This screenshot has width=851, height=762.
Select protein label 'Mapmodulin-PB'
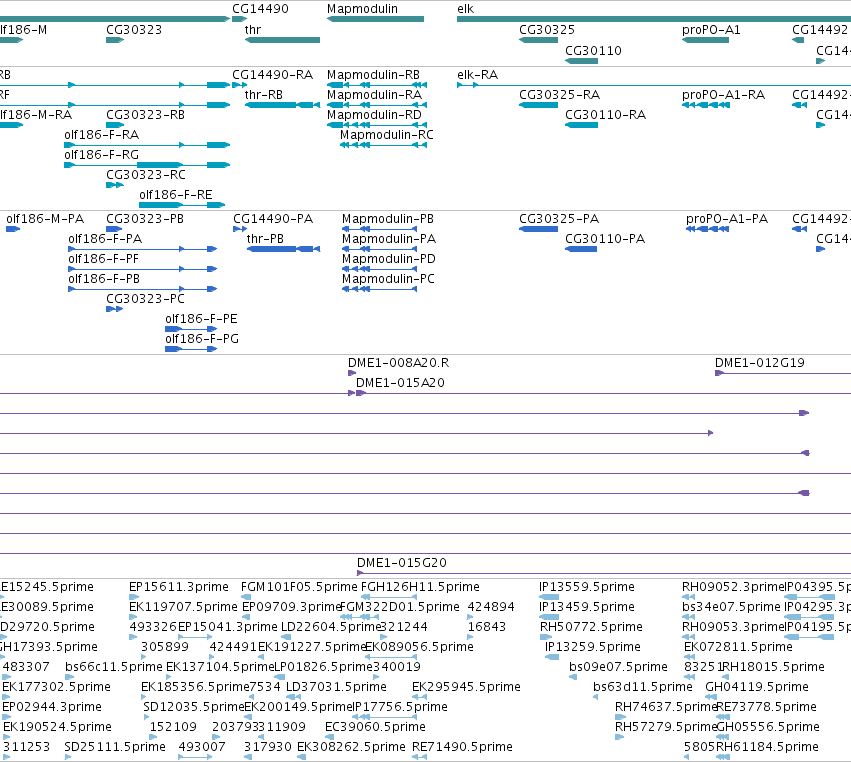(388, 219)
